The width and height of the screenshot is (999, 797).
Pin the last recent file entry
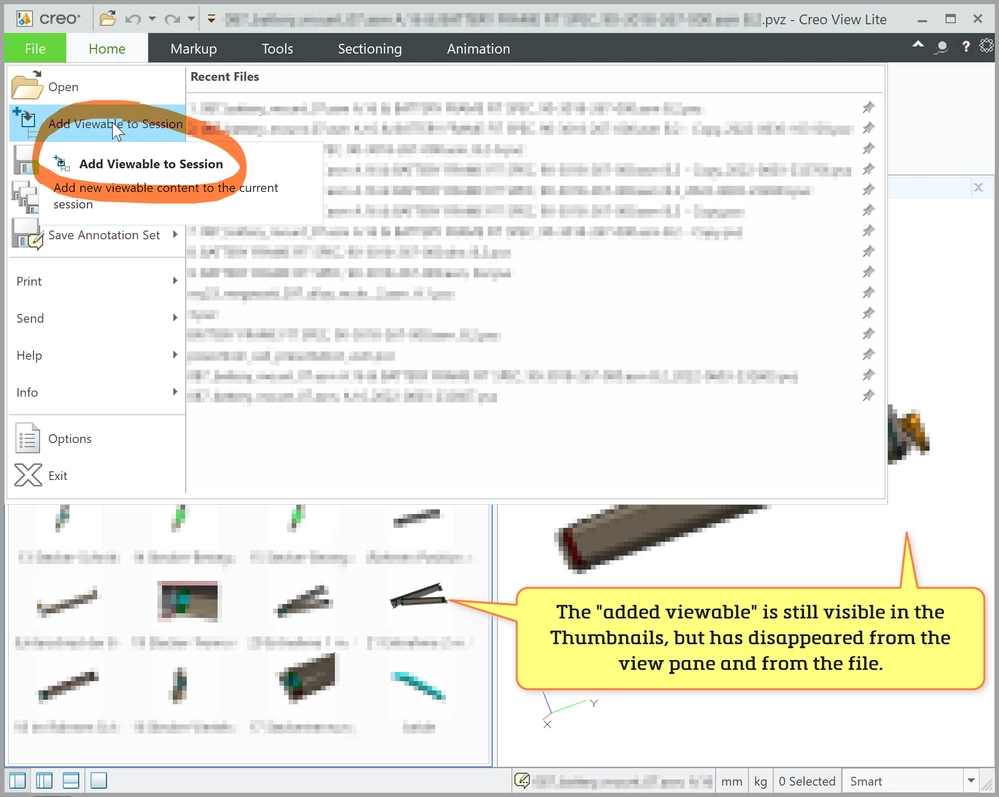tap(868, 394)
